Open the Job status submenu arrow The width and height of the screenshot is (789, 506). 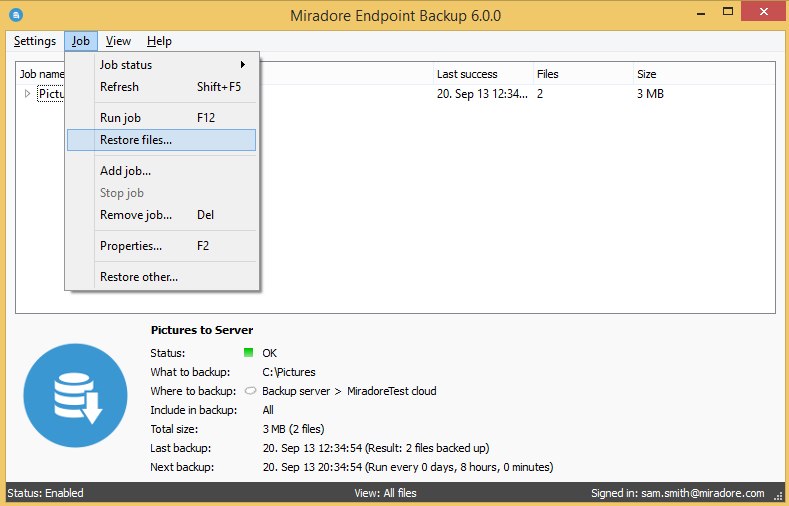(243, 64)
